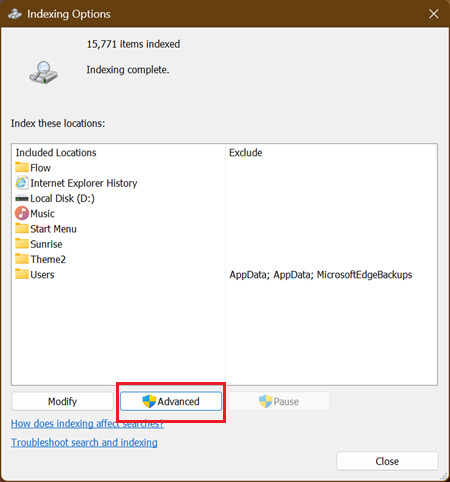Open the Modify locations dialog
450x482 pixels.
[x=62, y=401]
